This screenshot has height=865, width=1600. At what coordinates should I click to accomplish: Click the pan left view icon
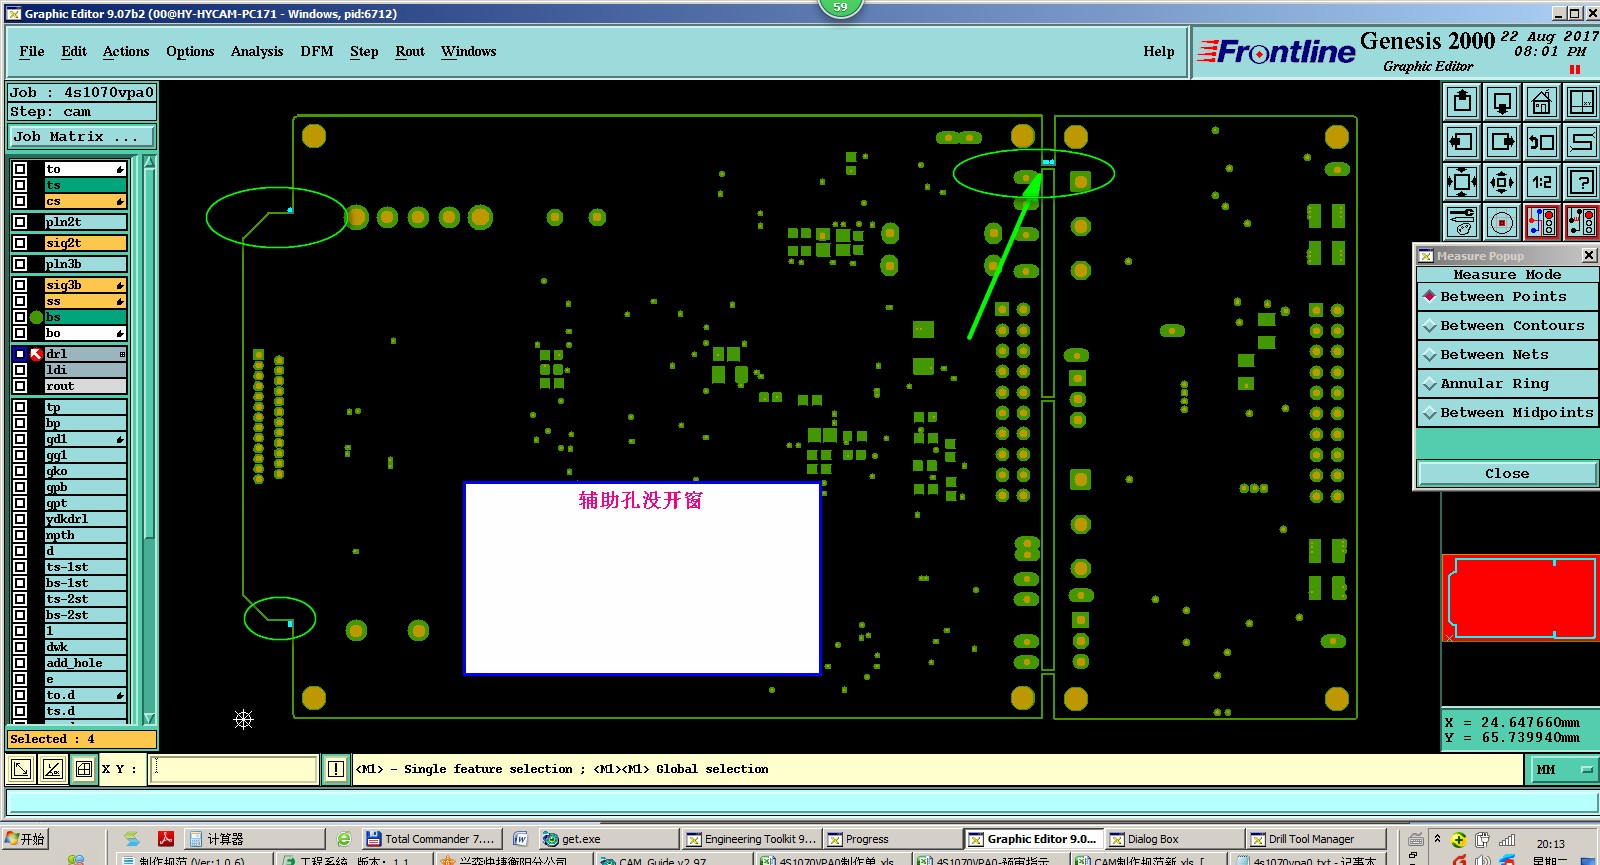coord(1462,142)
